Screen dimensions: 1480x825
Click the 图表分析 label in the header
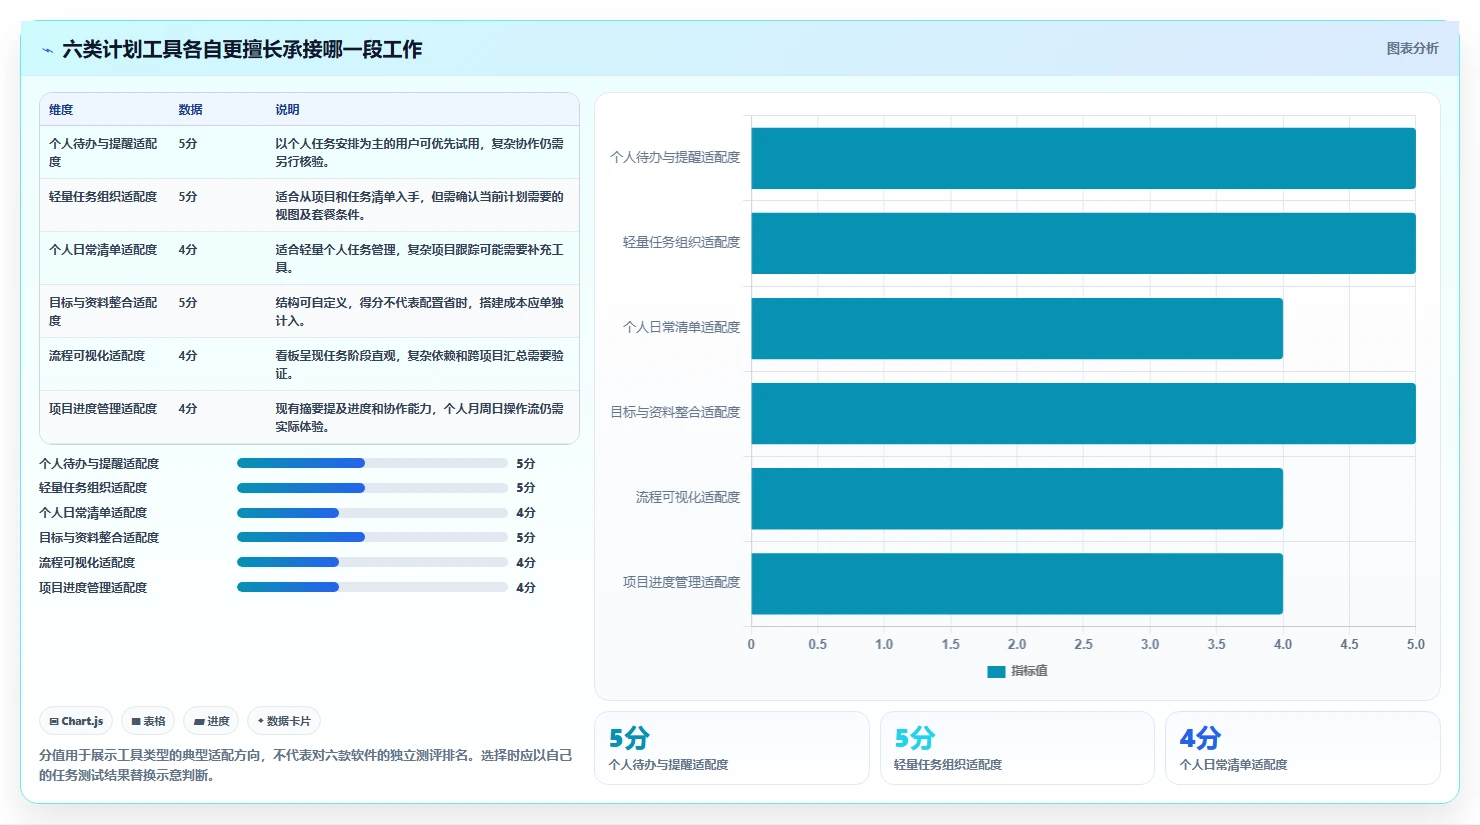[x=1412, y=48]
